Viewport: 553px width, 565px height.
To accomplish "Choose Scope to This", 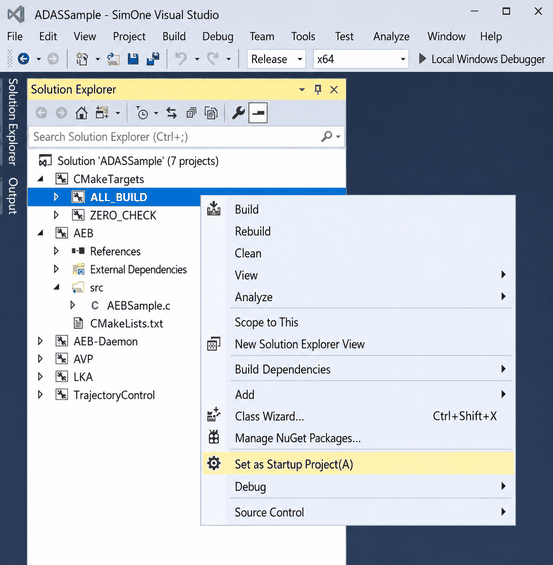I will [358, 322].
